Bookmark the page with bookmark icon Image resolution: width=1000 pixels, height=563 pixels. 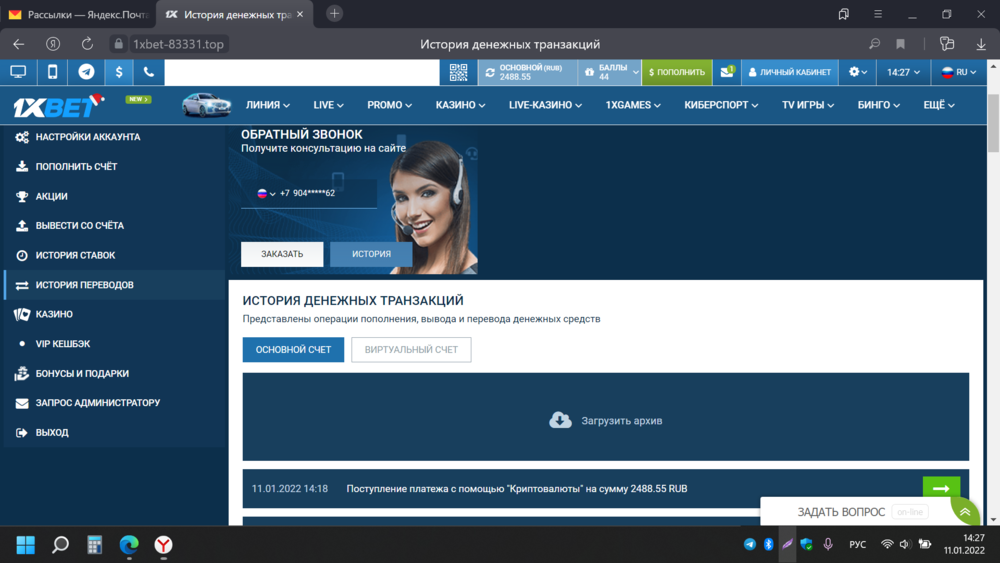901,44
